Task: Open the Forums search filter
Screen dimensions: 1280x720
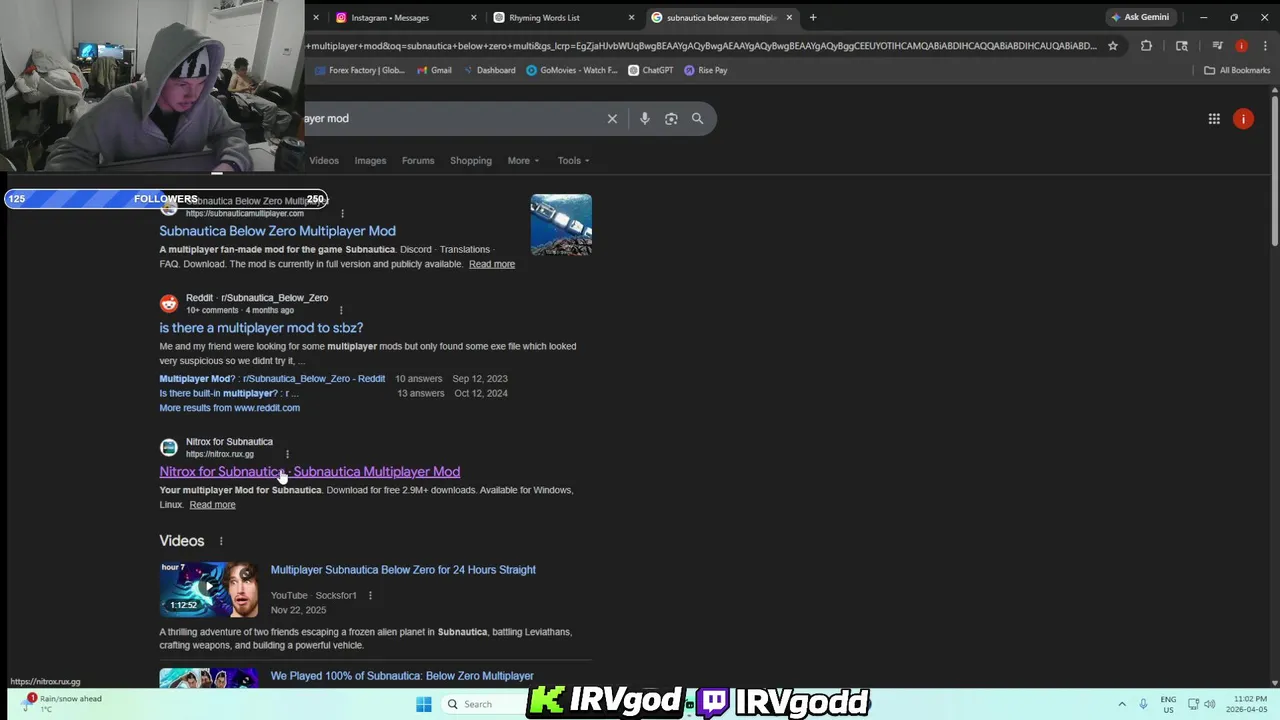Action: click(418, 160)
